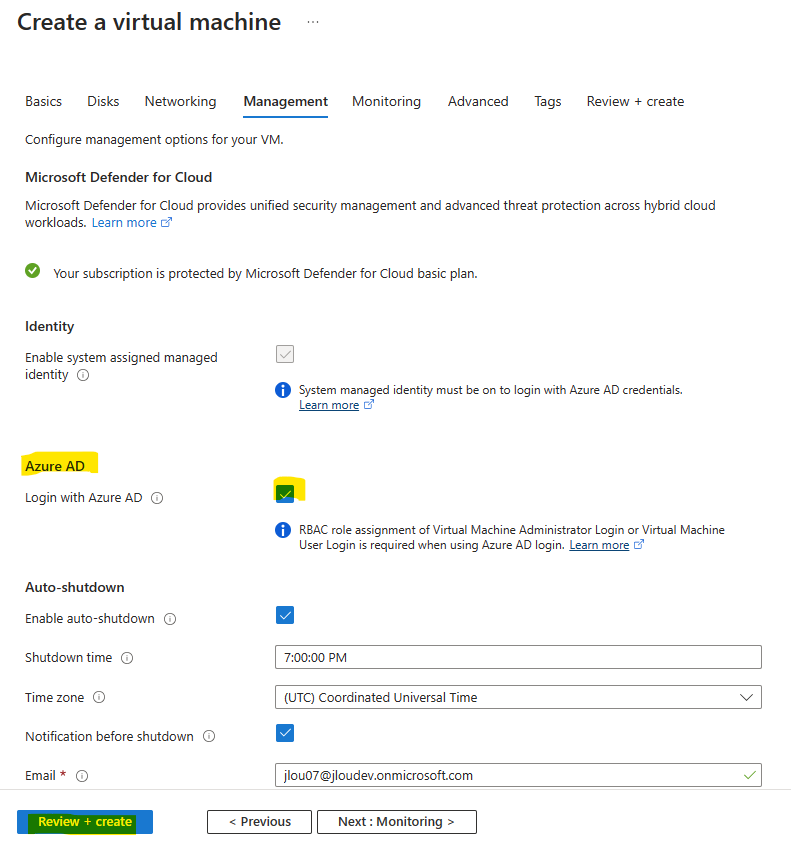
Task: Switch to the Advanced tab
Action: (x=478, y=101)
